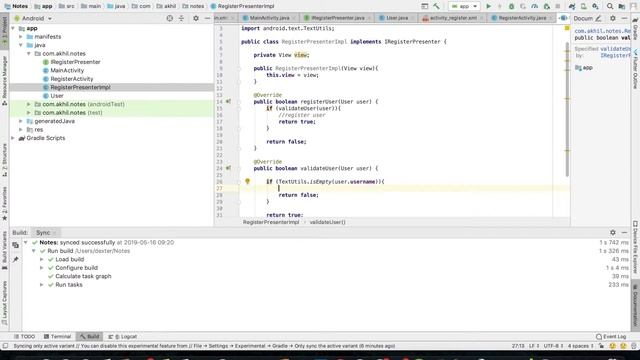Open the AVD Manager icon
The height and width of the screenshot is (360, 640).
tap(584, 6)
